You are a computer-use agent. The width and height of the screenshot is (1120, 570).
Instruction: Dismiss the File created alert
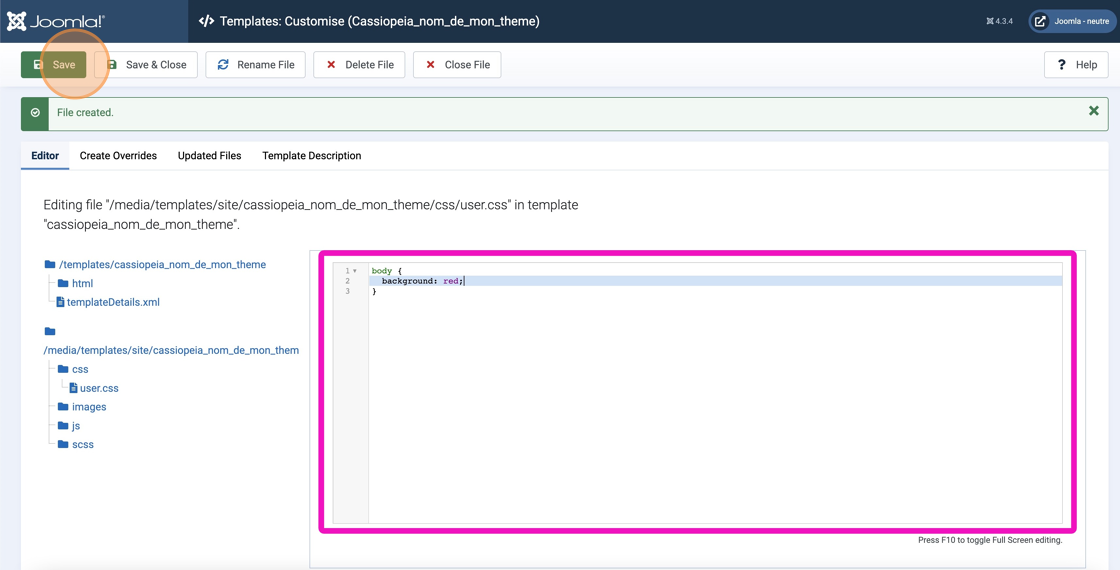pyautogui.click(x=1093, y=111)
